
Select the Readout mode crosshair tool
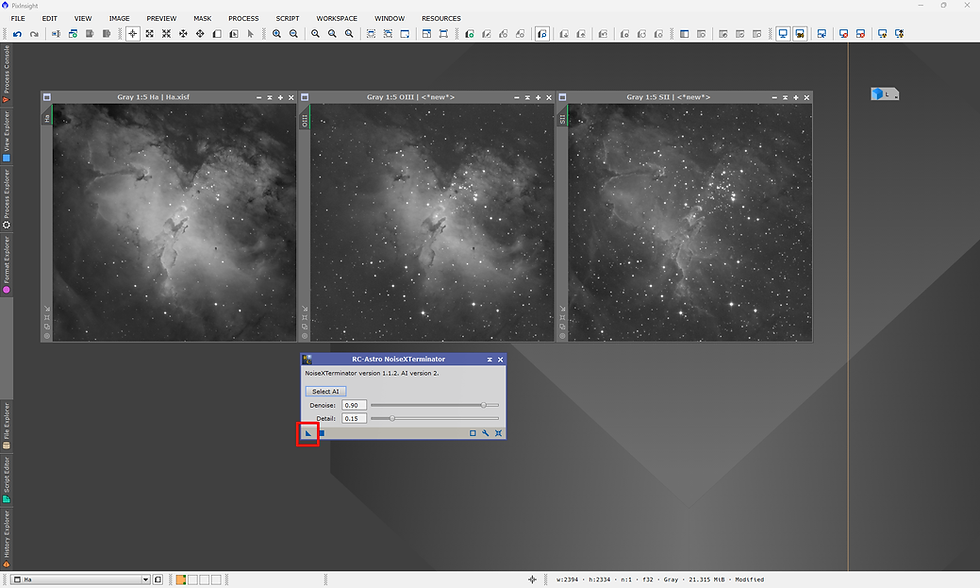132,34
